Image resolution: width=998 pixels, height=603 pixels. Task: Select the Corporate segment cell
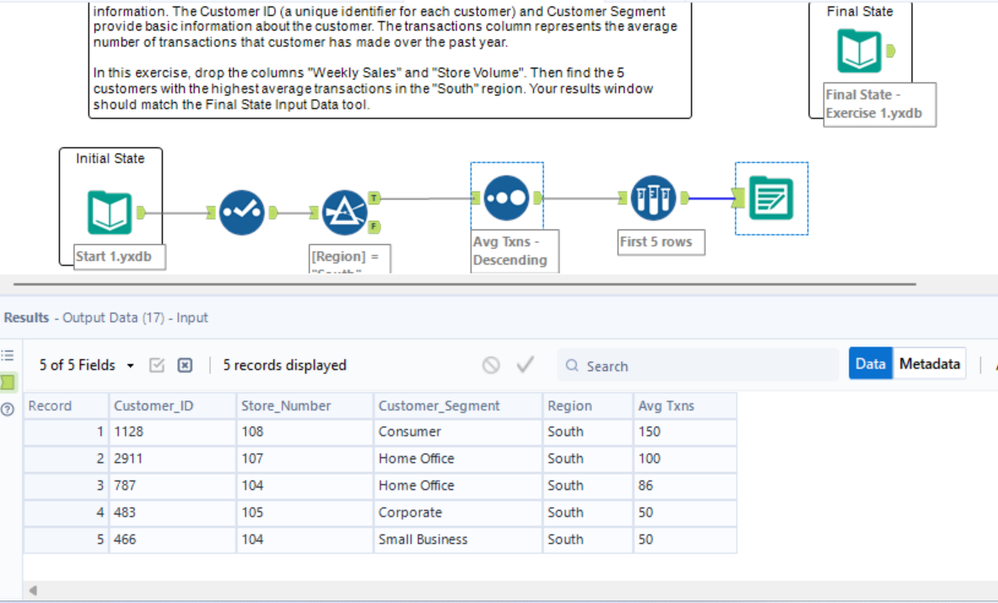point(458,513)
